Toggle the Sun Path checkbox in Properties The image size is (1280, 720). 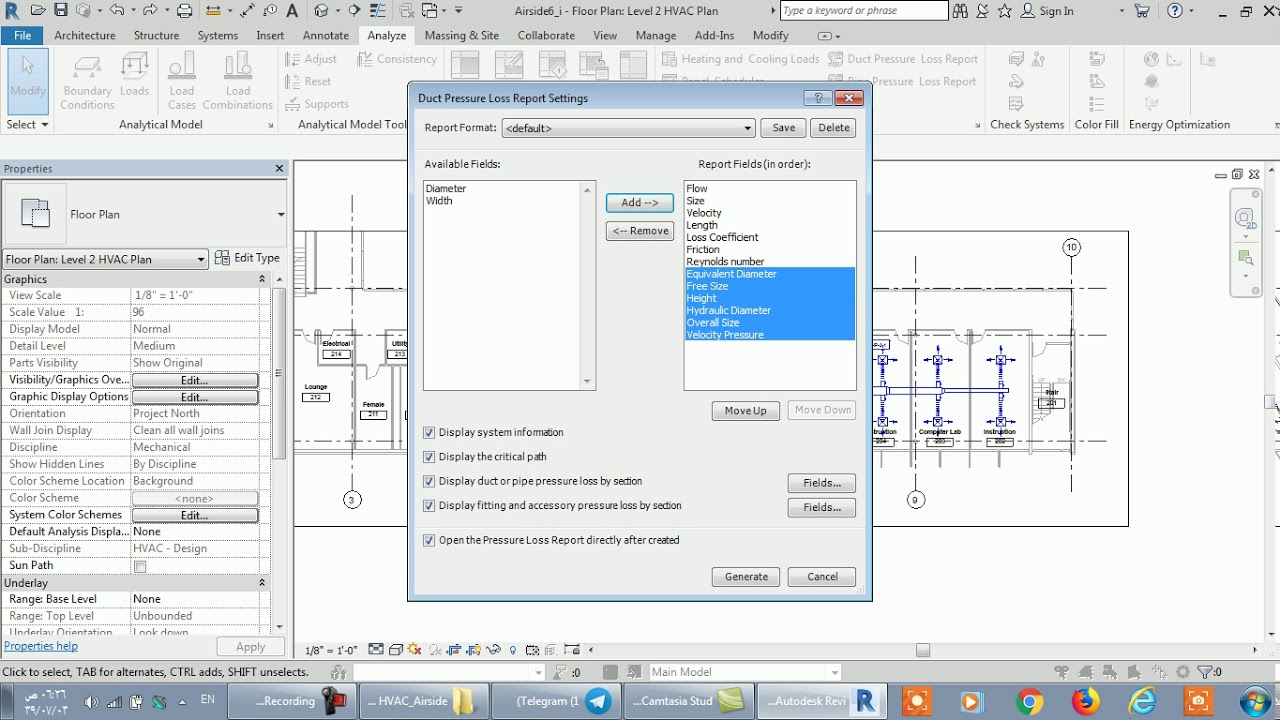point(140,567)
